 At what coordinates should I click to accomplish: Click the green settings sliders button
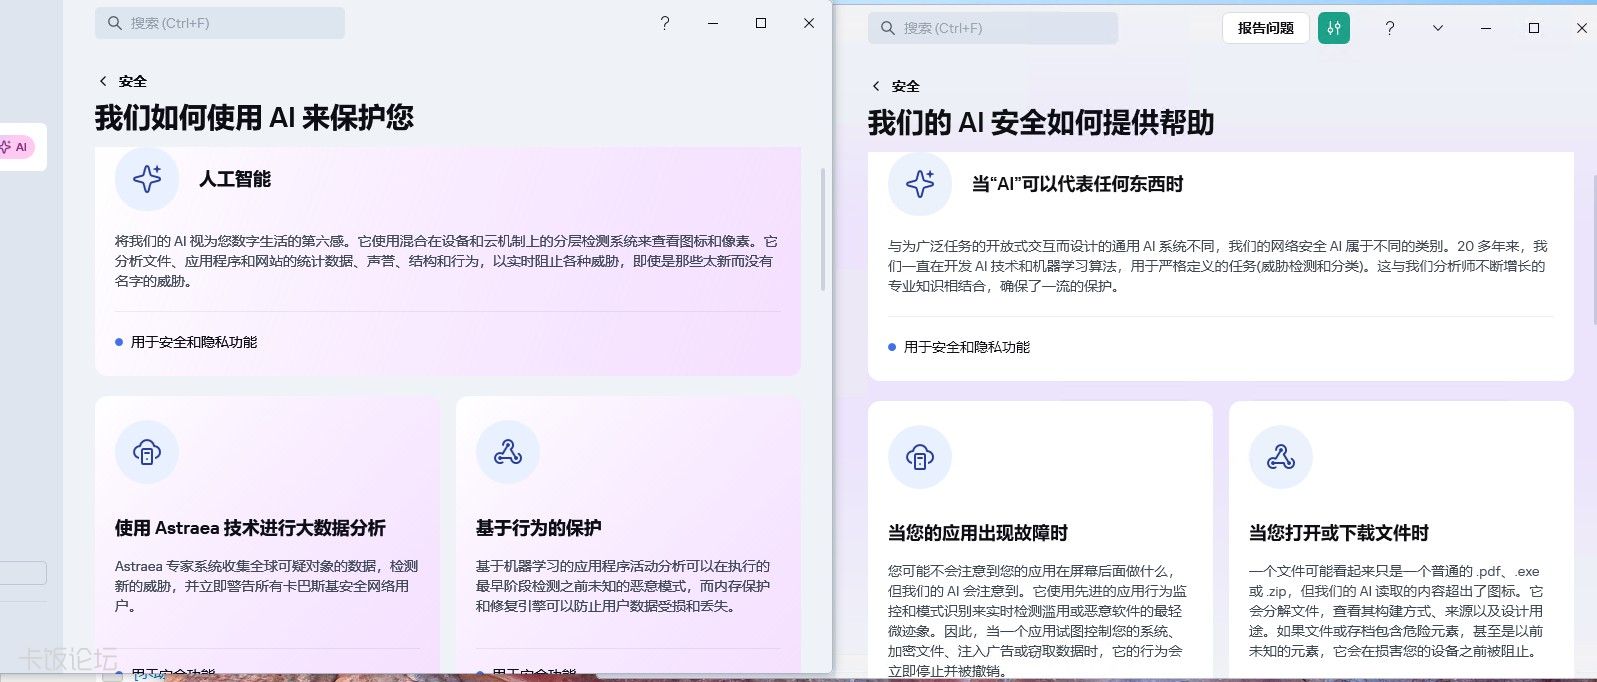tap(1334, 28)
